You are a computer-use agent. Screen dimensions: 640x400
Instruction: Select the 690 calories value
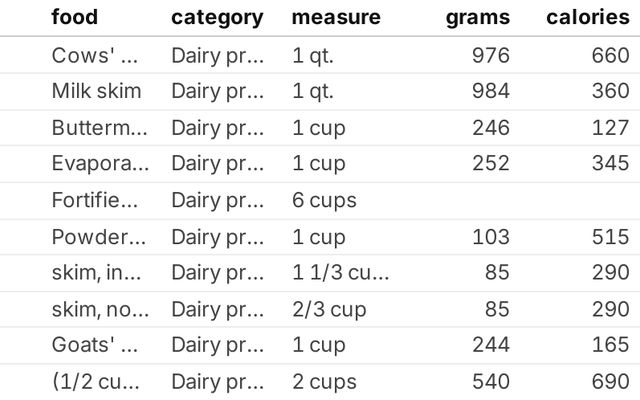pos(610,381)
